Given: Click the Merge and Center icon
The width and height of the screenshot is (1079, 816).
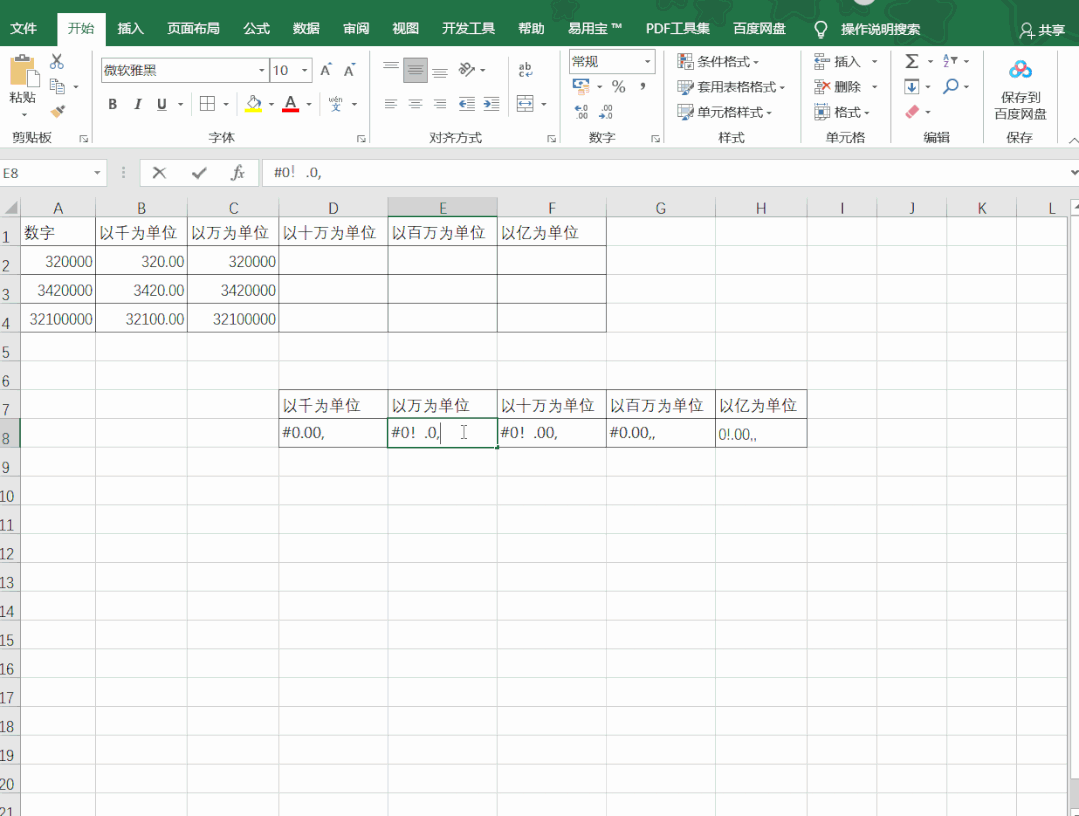Looking at the screenshot, I should pos(525,104).
